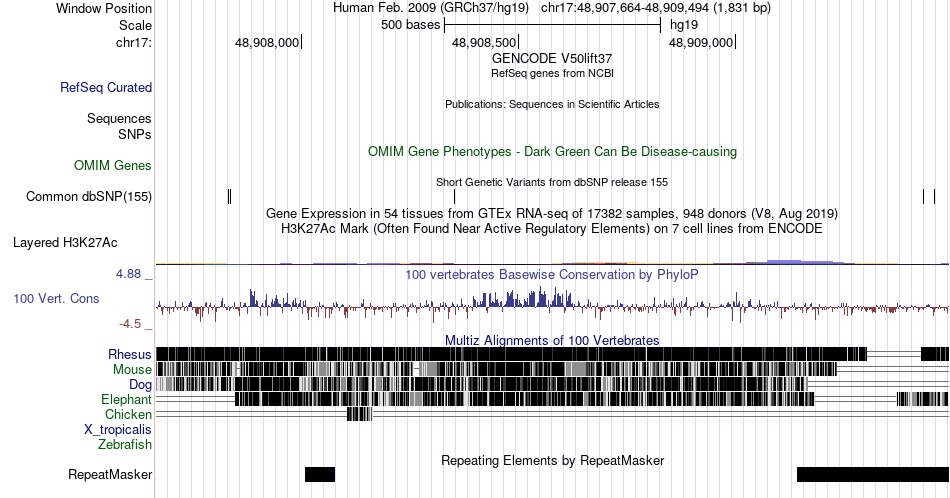Click the OMIM Gene Phenotypes track title
Viewport: 950px width, 498px height.
552,151
